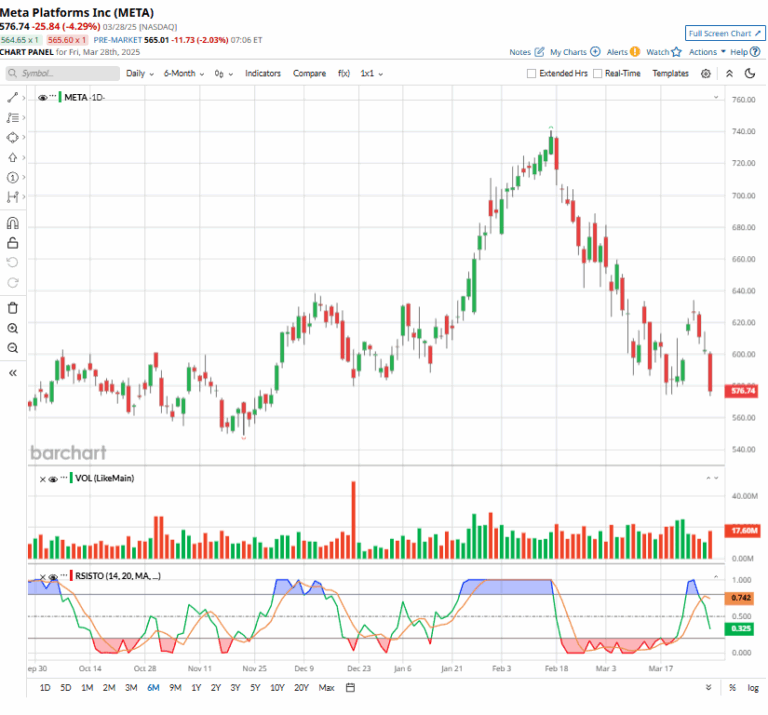Hide the META main plot eye icon
The height and width of the screenshot is (715, 768).
[x=43, y=97]
